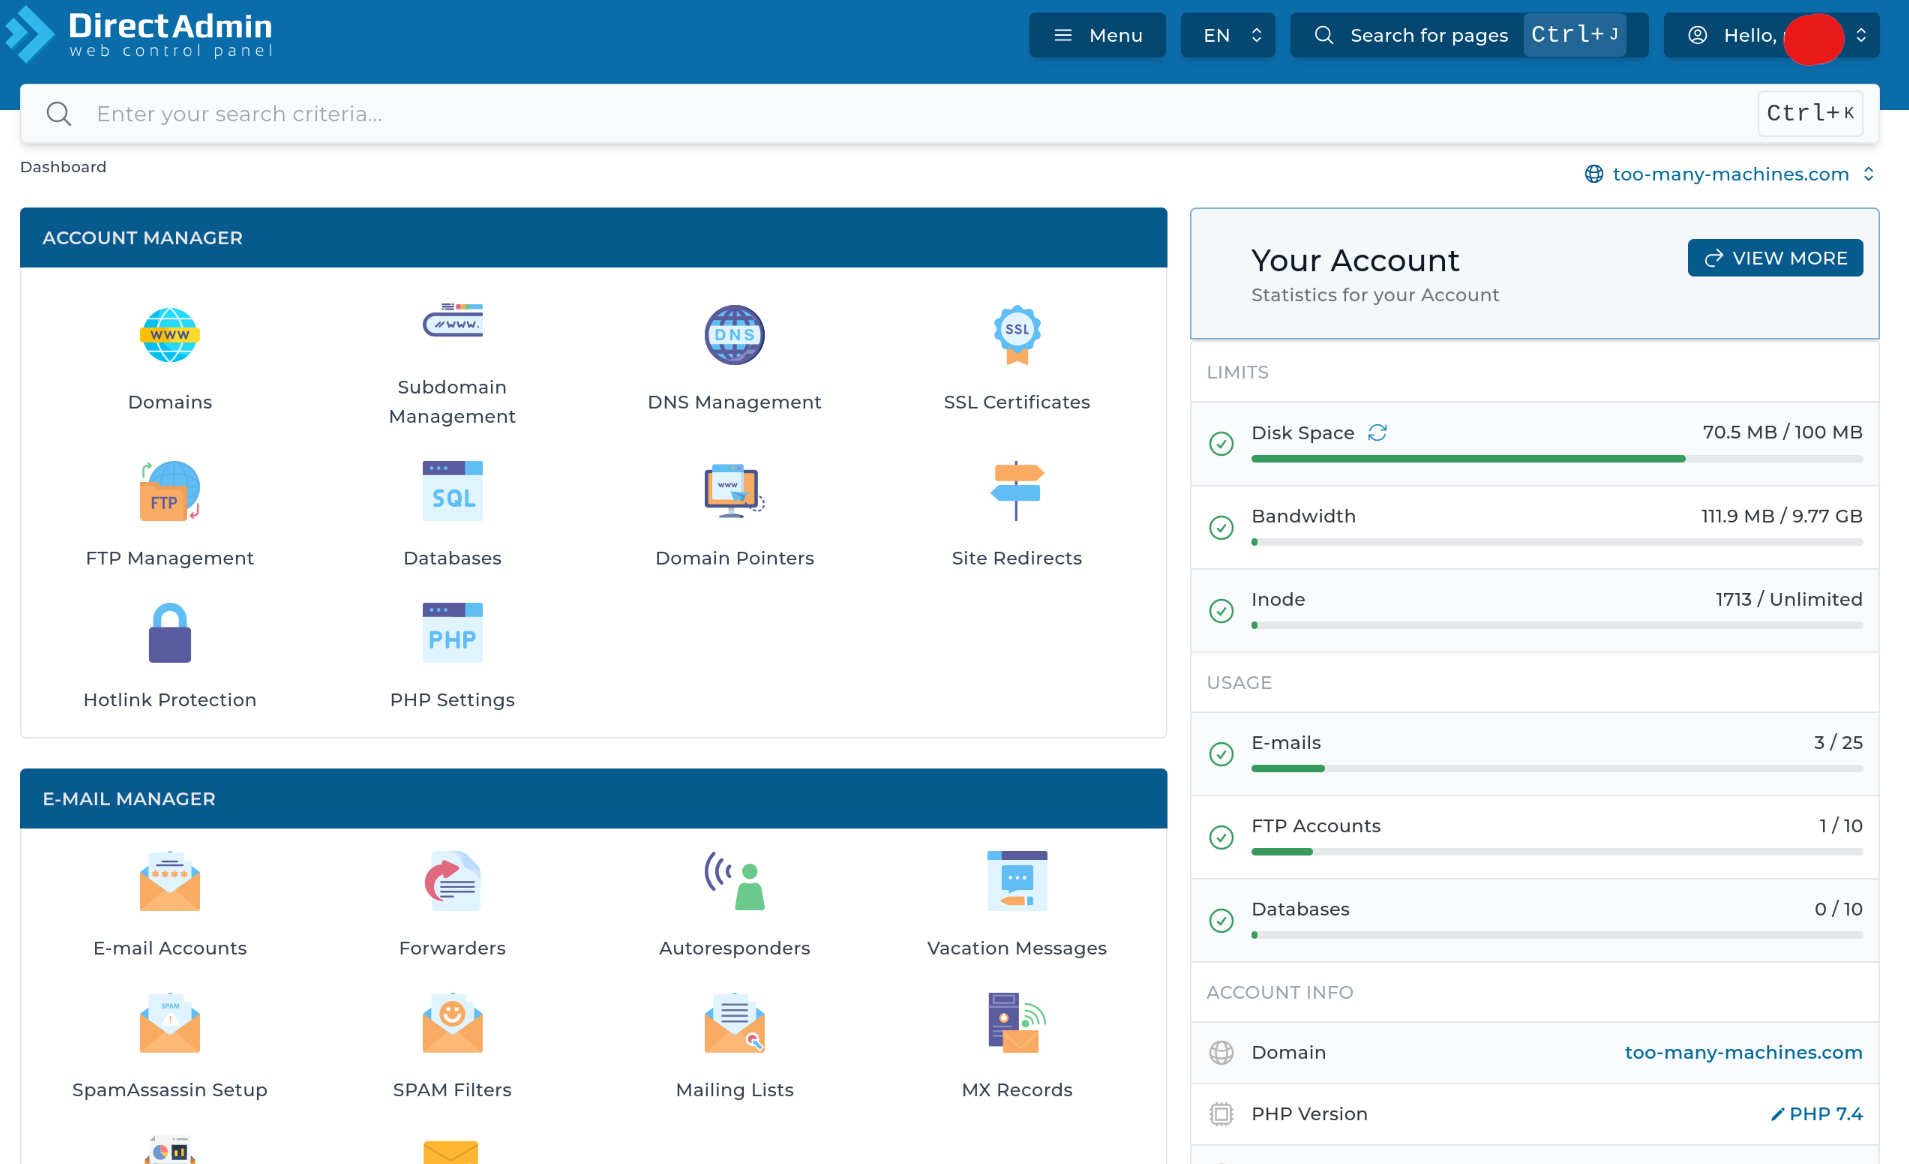Click the Dashboard breadcrumb
1909x1164 pixels.
(63, 167)
